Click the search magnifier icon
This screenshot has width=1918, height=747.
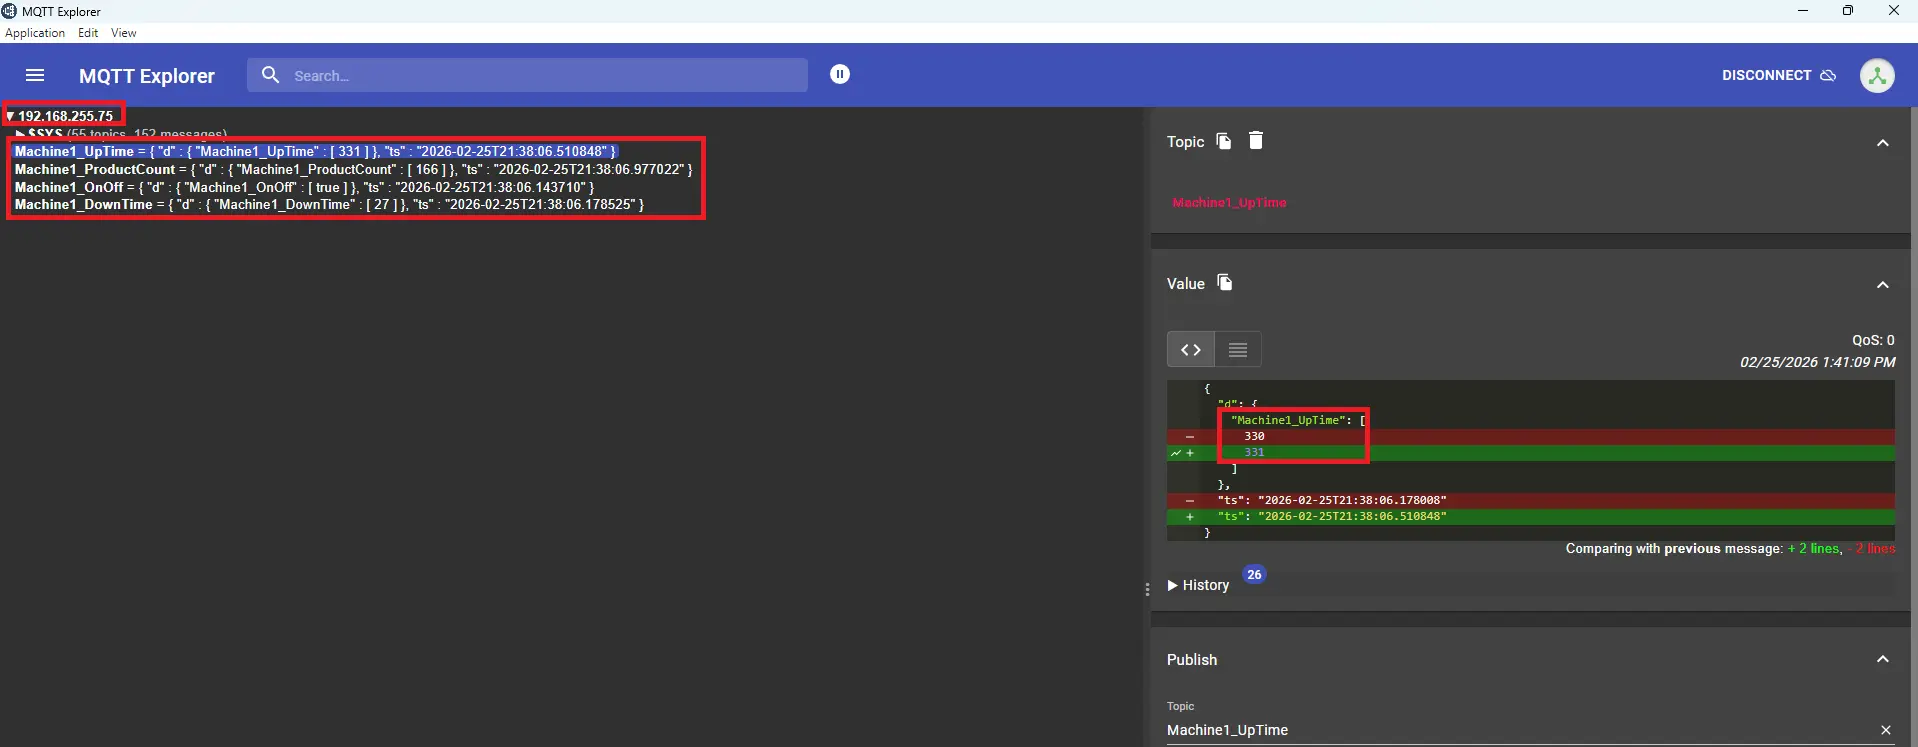pyautogui.click(x=270, y=75)
